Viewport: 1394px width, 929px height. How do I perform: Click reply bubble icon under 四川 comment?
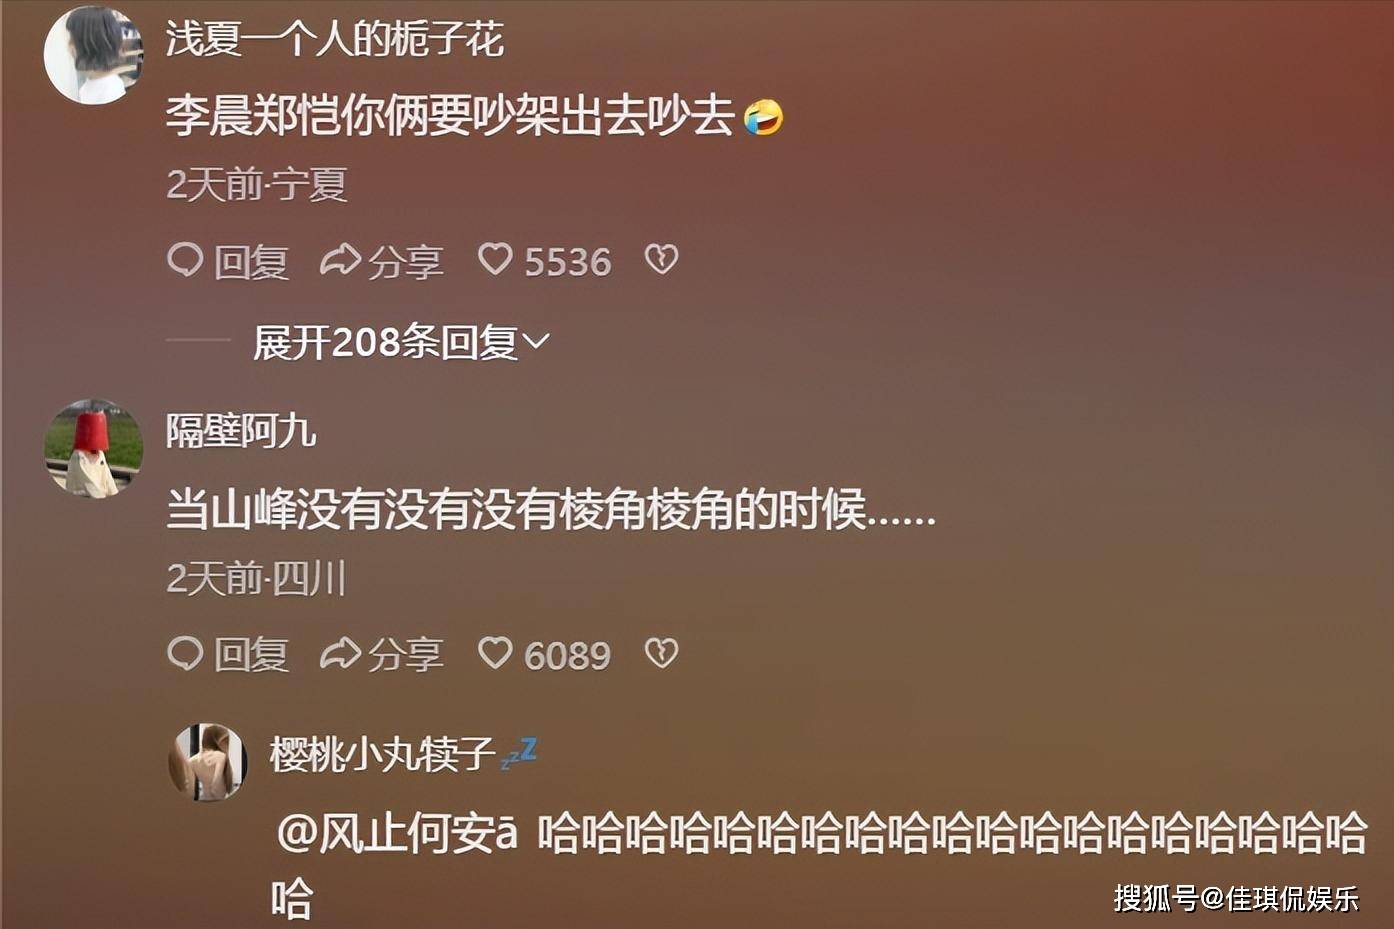185,653
